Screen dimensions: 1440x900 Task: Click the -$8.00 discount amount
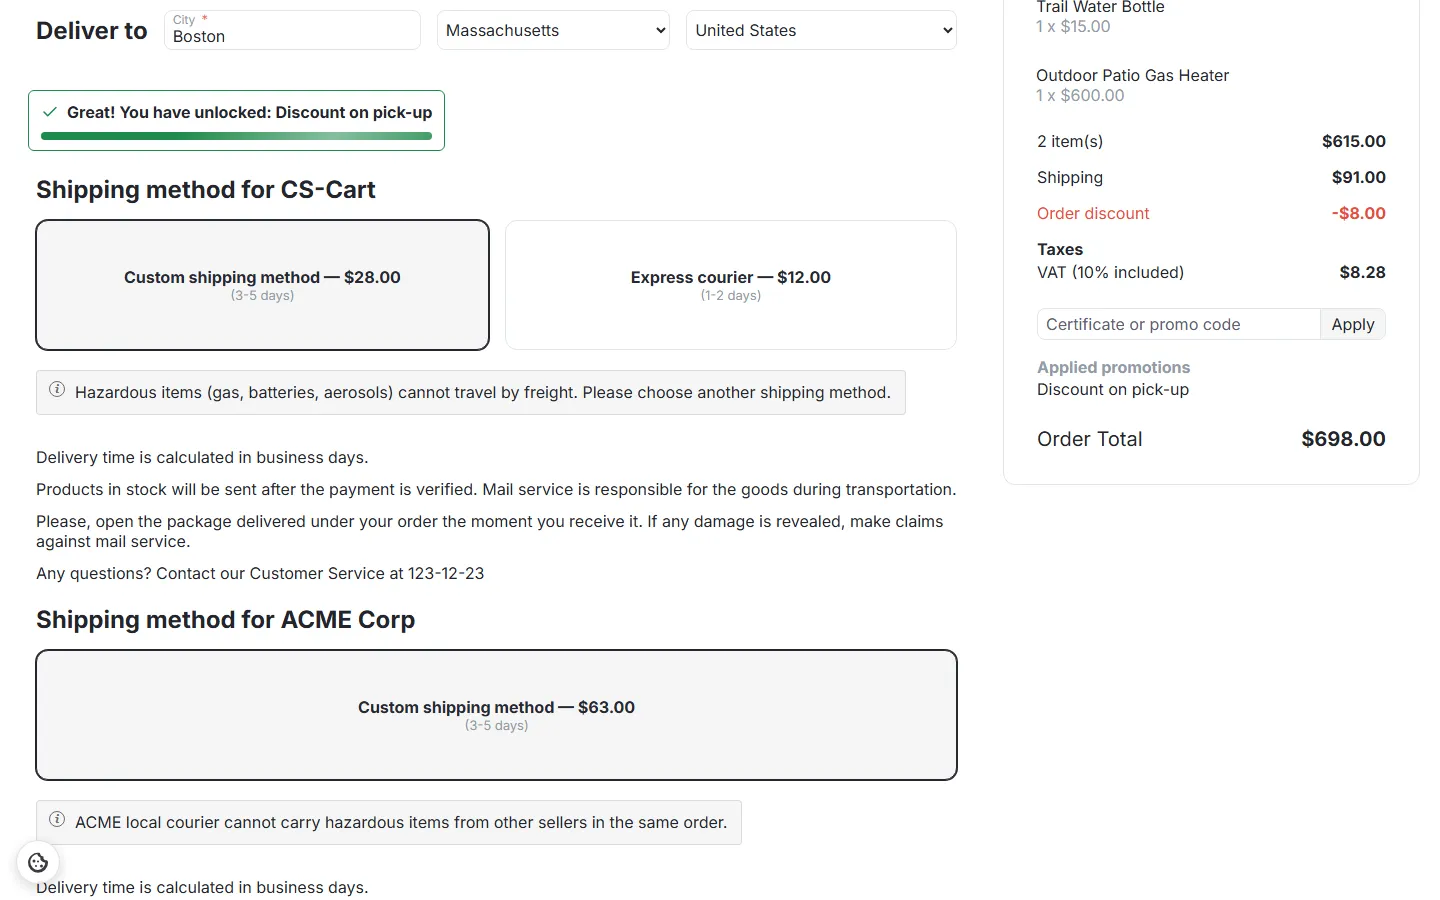tap(1359, 213)
